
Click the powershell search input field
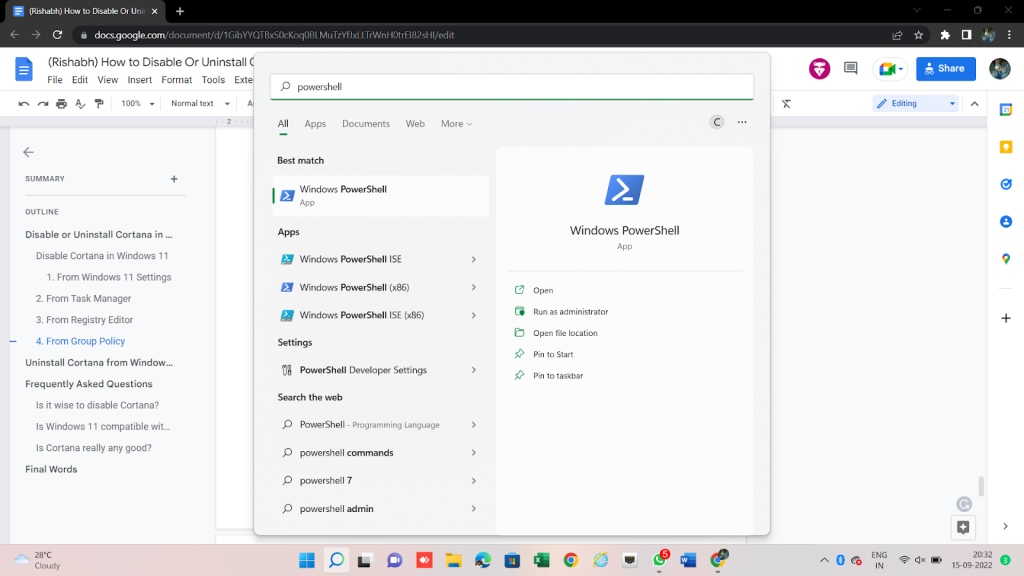tap(512, 87)
